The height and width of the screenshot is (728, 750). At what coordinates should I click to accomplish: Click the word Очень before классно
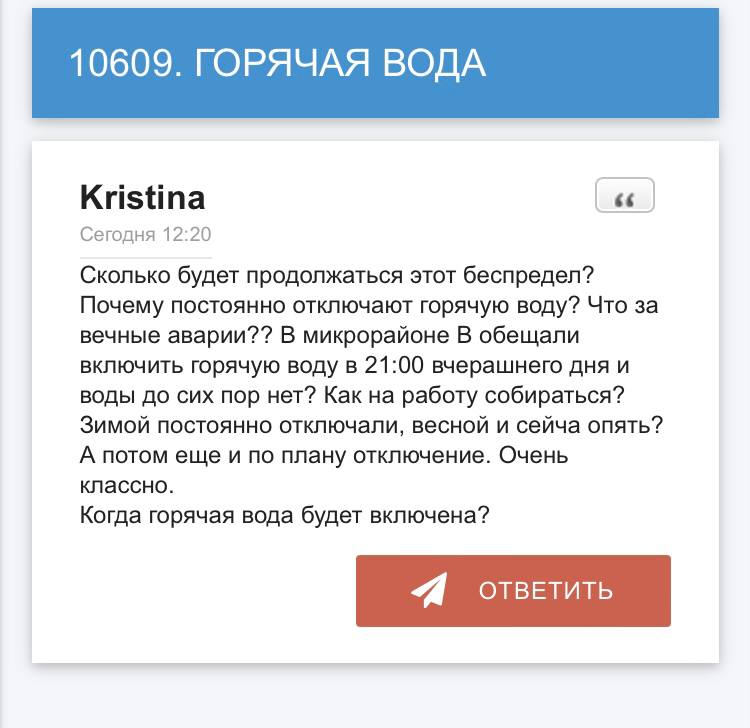533,455
